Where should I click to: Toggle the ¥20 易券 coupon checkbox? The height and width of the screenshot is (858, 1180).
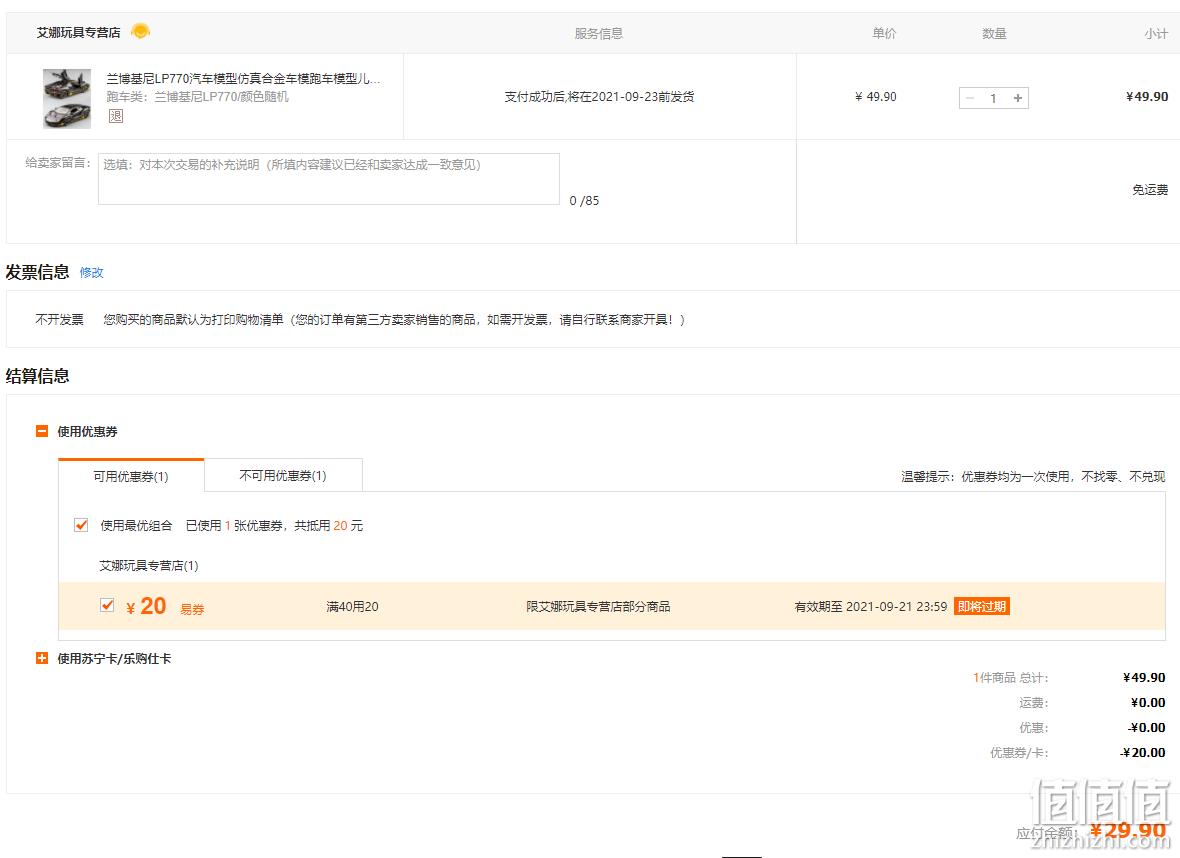pos(107,605)
